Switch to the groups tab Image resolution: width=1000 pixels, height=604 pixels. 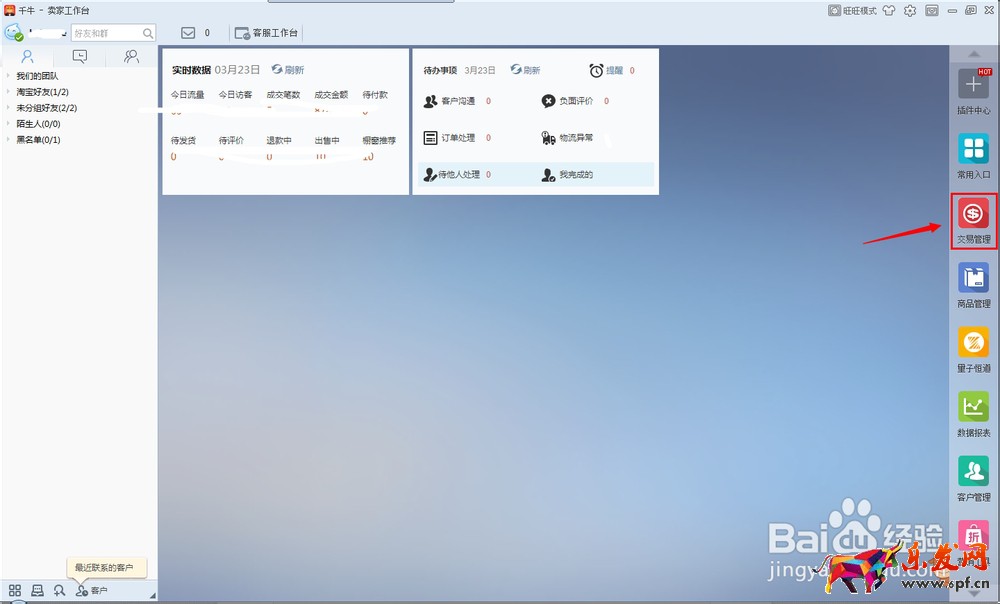coord(131,57)
